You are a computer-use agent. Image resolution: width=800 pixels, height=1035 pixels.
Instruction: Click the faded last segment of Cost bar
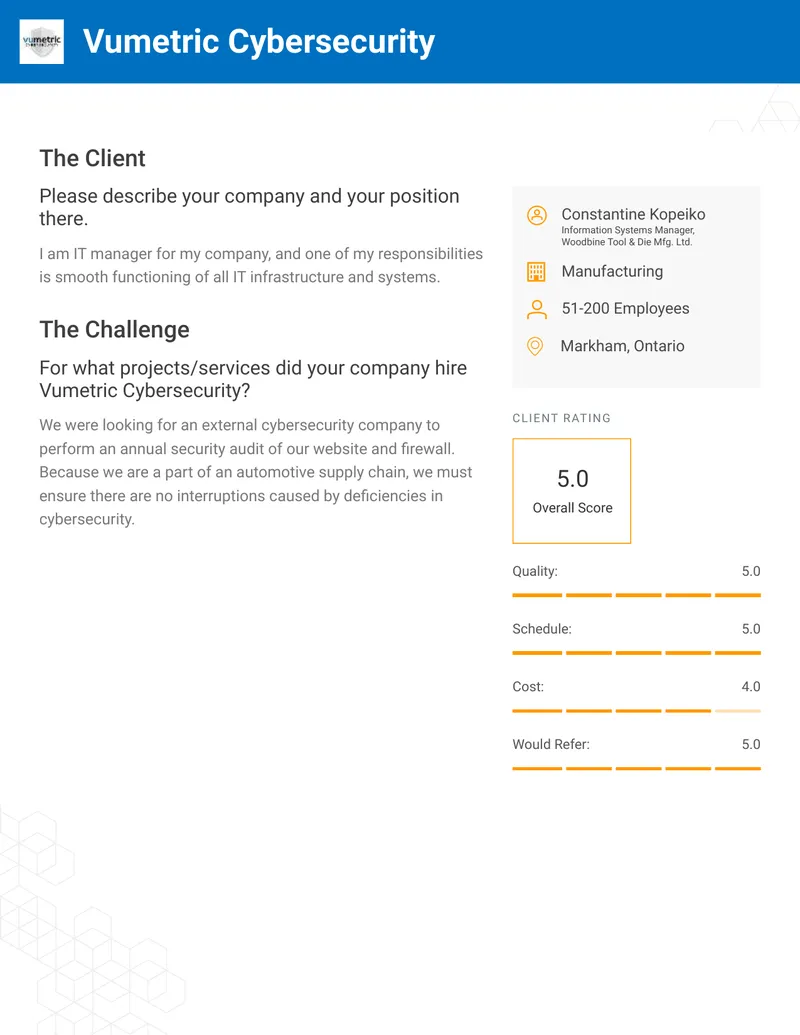pos(738,711)
